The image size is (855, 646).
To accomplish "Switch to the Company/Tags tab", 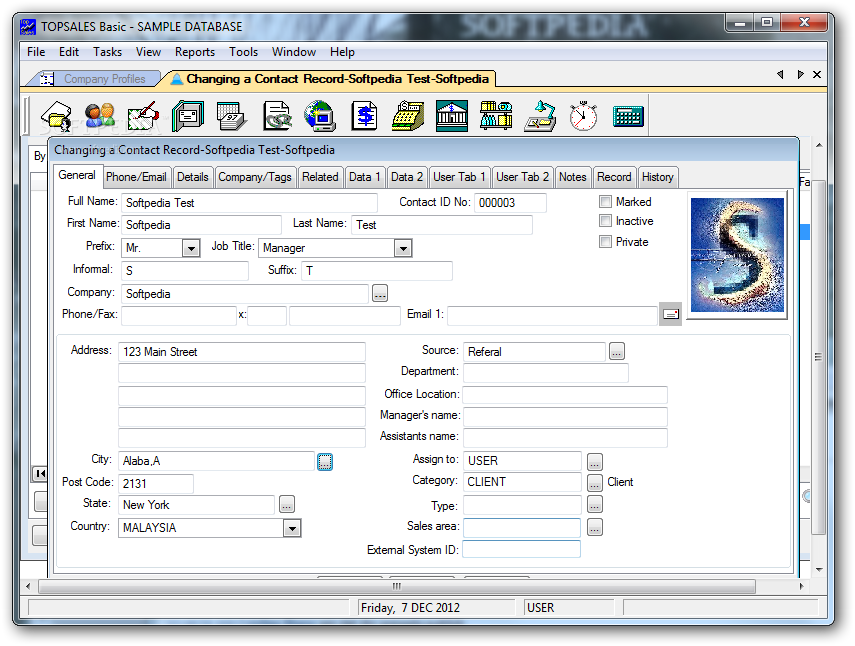I will 255,177.
